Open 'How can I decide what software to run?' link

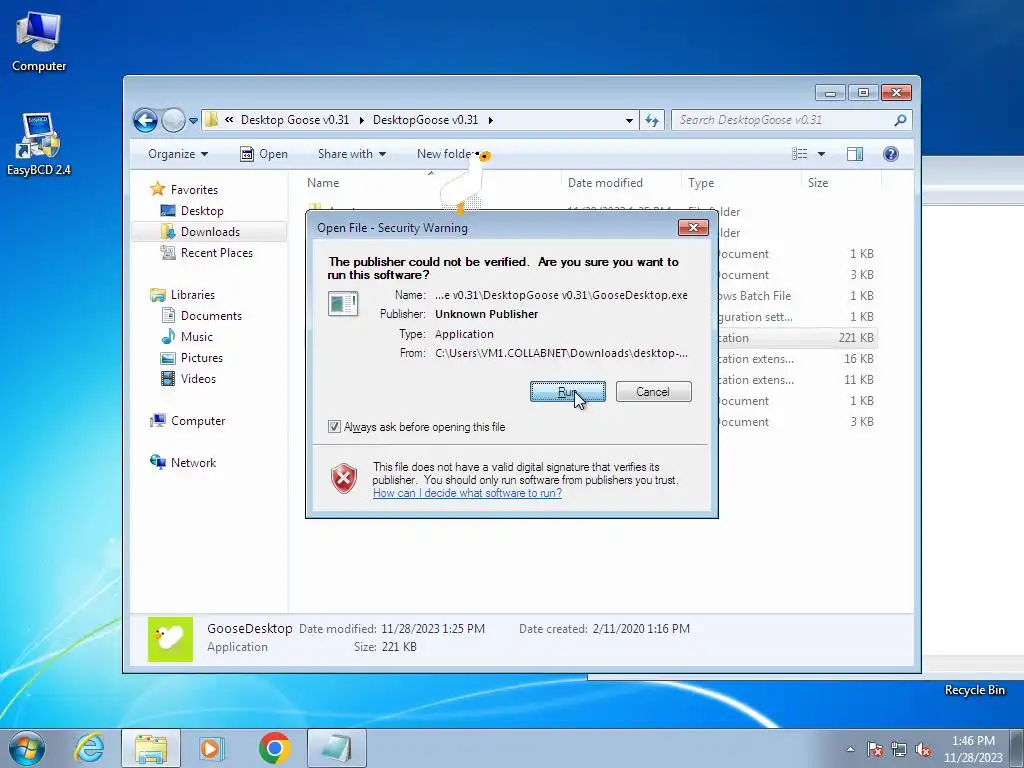click(x=467, y=493)
